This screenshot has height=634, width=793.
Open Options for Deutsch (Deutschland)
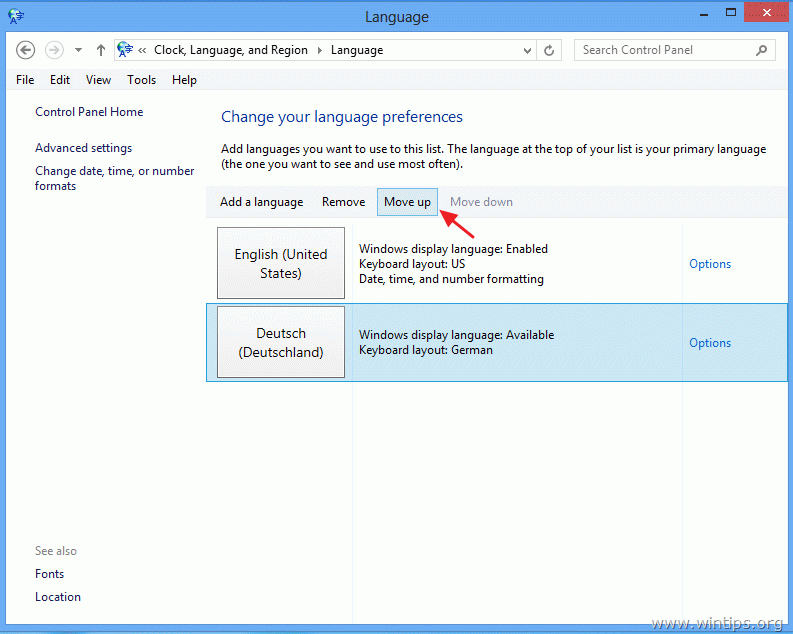(710, 343)
